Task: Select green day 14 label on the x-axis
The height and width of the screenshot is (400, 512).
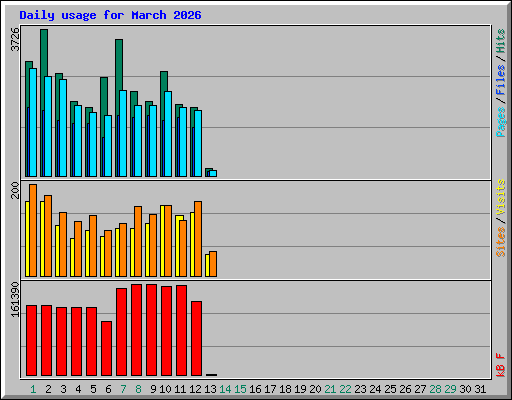Action: coord(225,389)
